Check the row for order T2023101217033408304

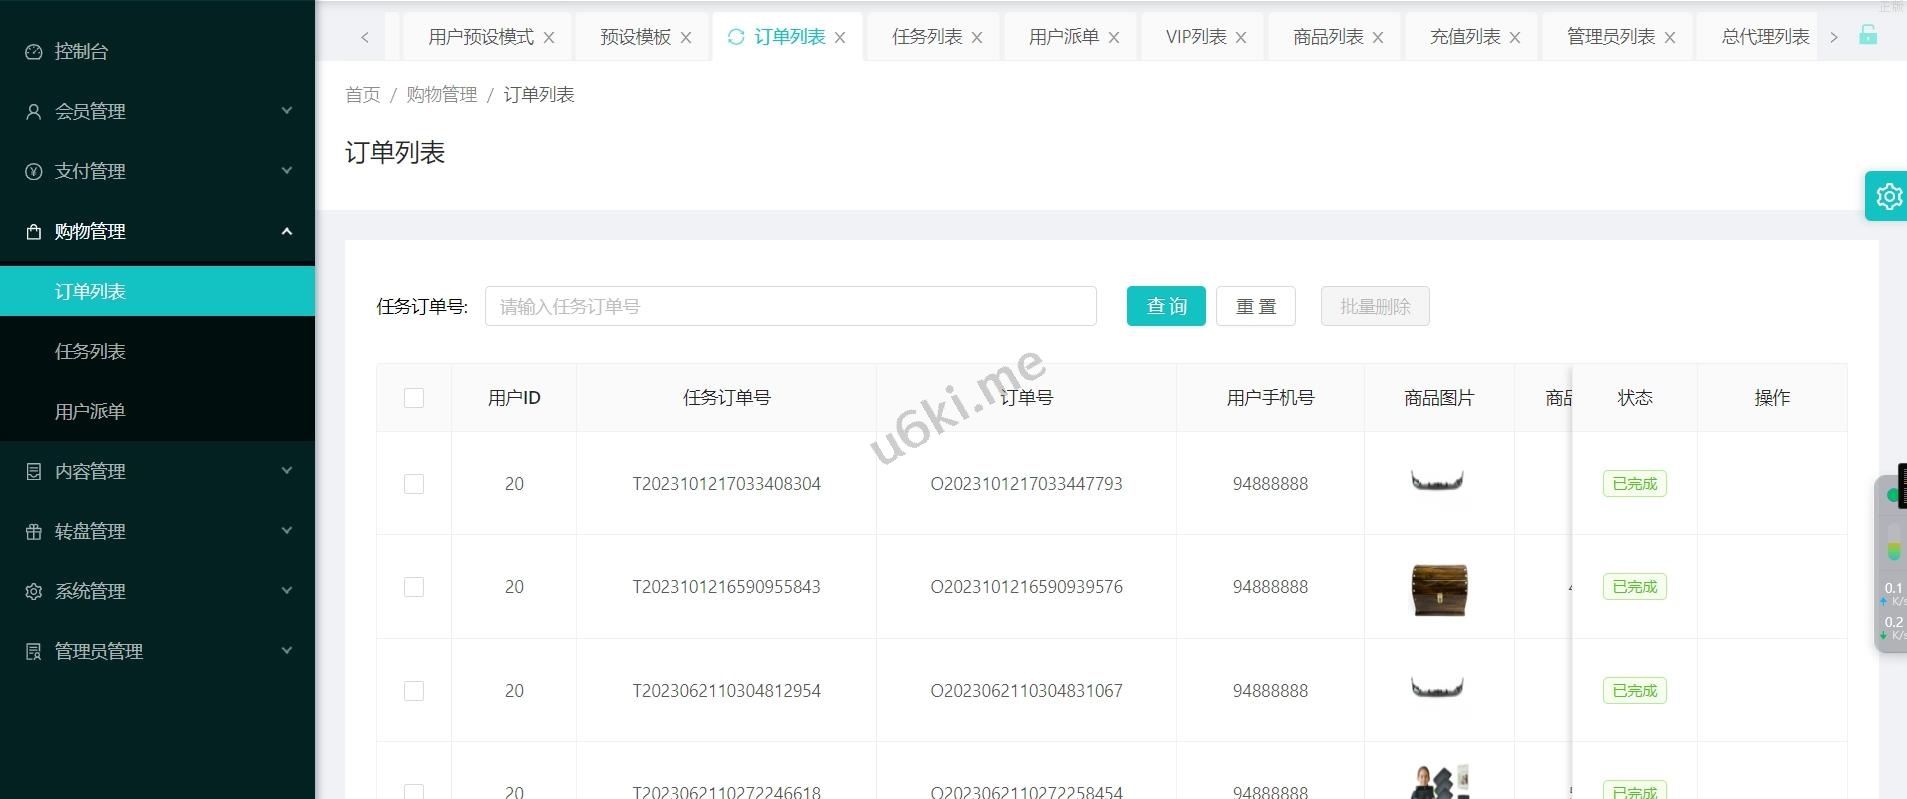pyautogui.click(x=414, y=484)
